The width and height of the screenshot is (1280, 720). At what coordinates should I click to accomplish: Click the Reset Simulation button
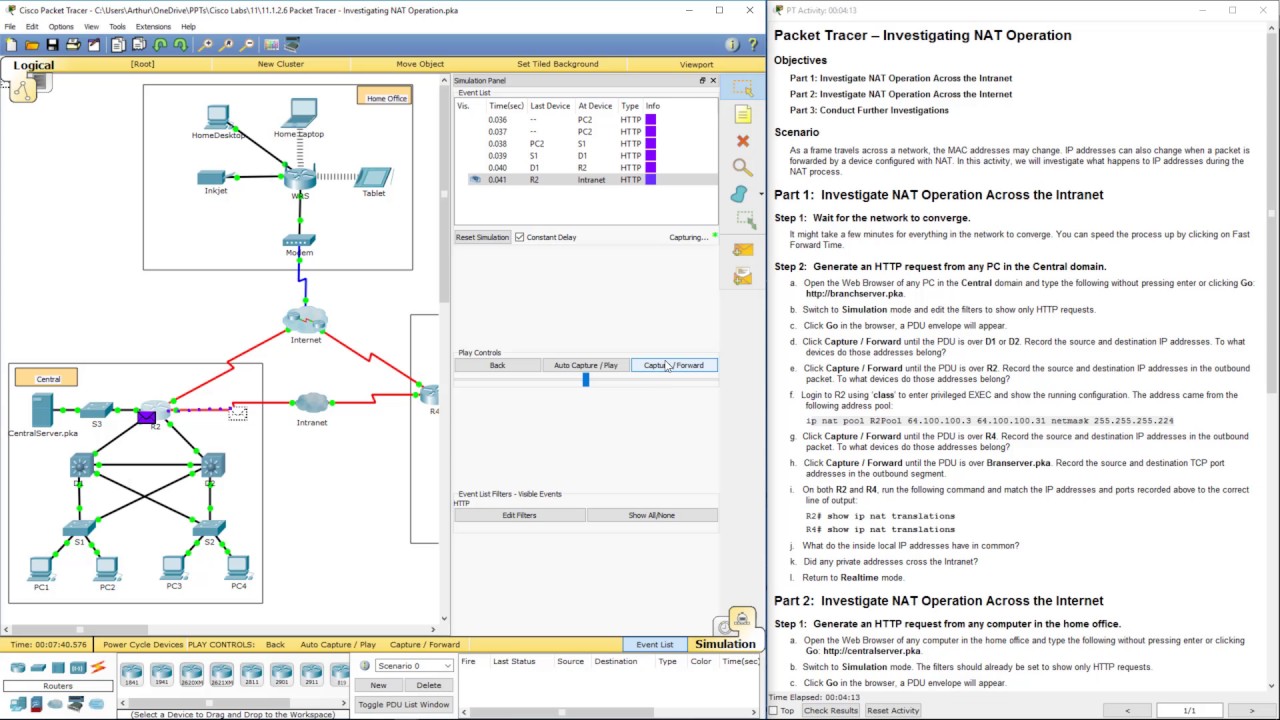[x=483, y=237]
